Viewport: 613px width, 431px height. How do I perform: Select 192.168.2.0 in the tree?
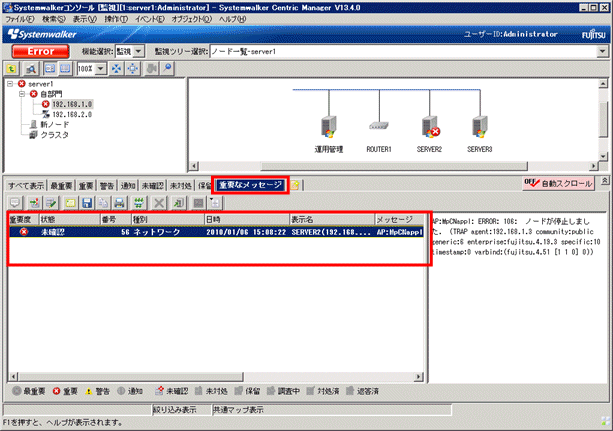click(x=72, y=114)
